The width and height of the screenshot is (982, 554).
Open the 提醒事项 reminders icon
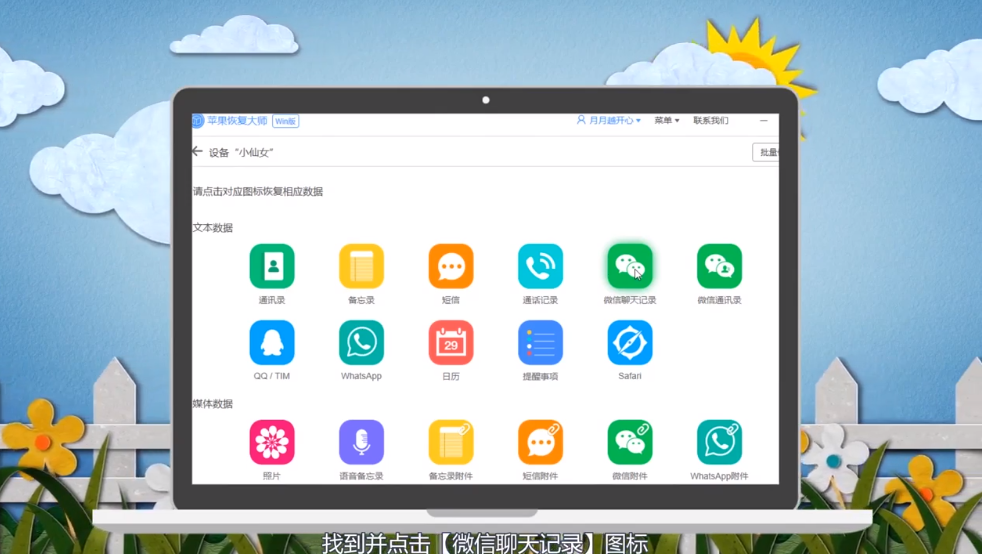[x=540, y=342]
